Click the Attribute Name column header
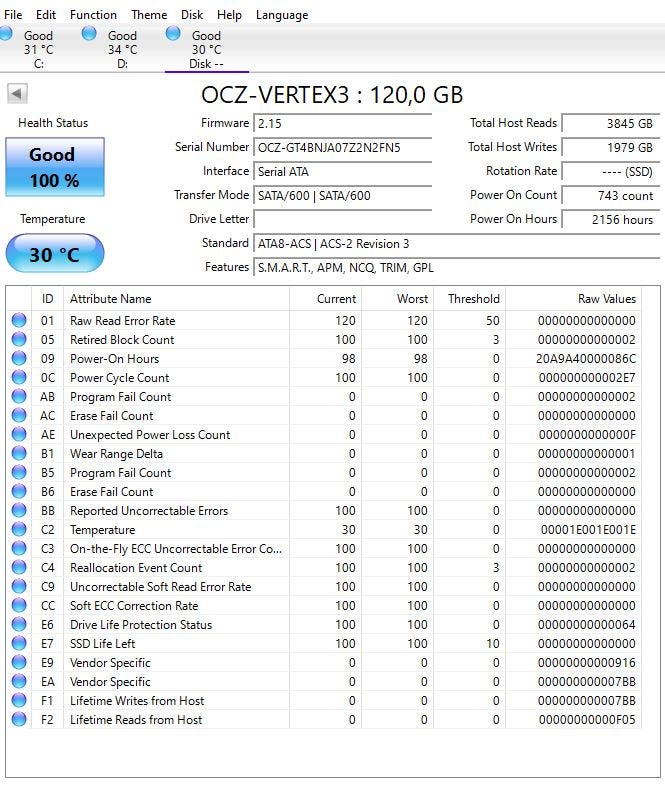Image resolution: width=665 pixels, height=785 pixels. pos(176,299)
